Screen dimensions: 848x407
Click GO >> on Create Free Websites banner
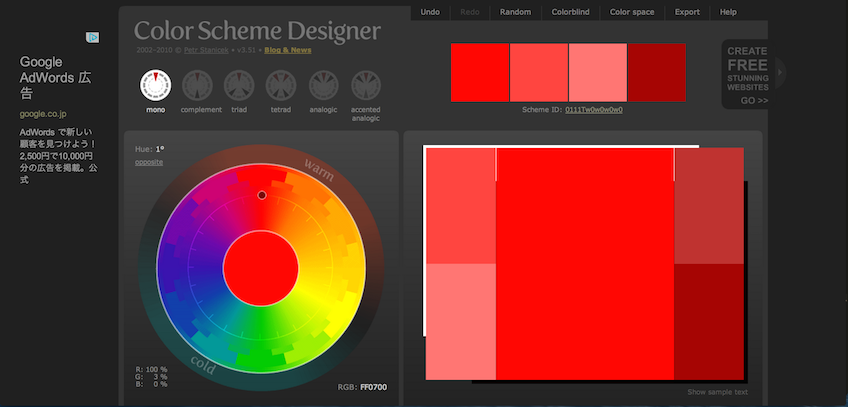(x=754, y=101)
